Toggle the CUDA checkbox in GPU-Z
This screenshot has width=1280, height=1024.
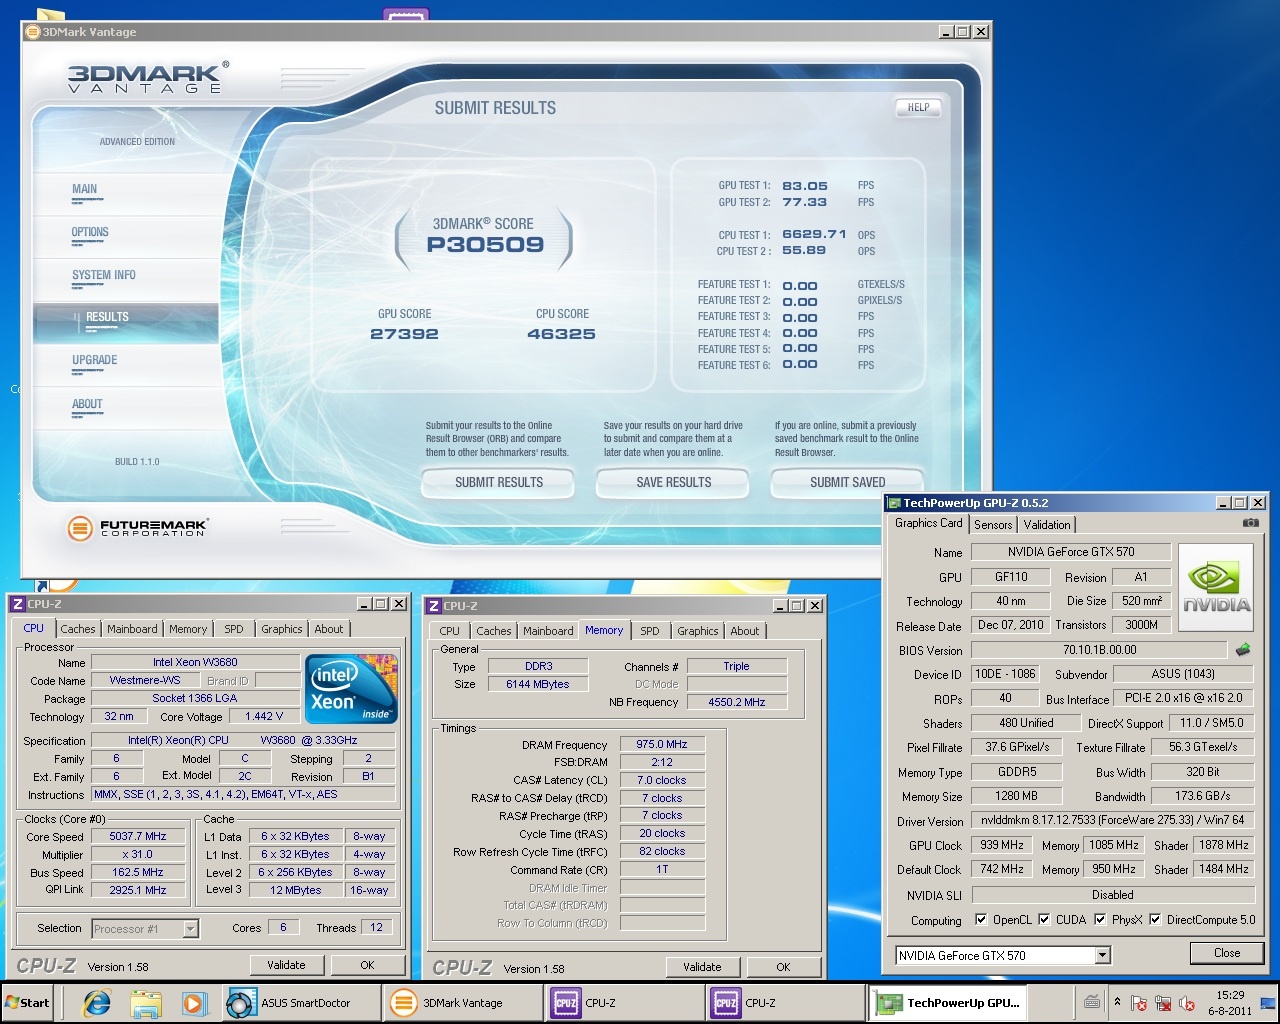click(x=1044, y=920)
